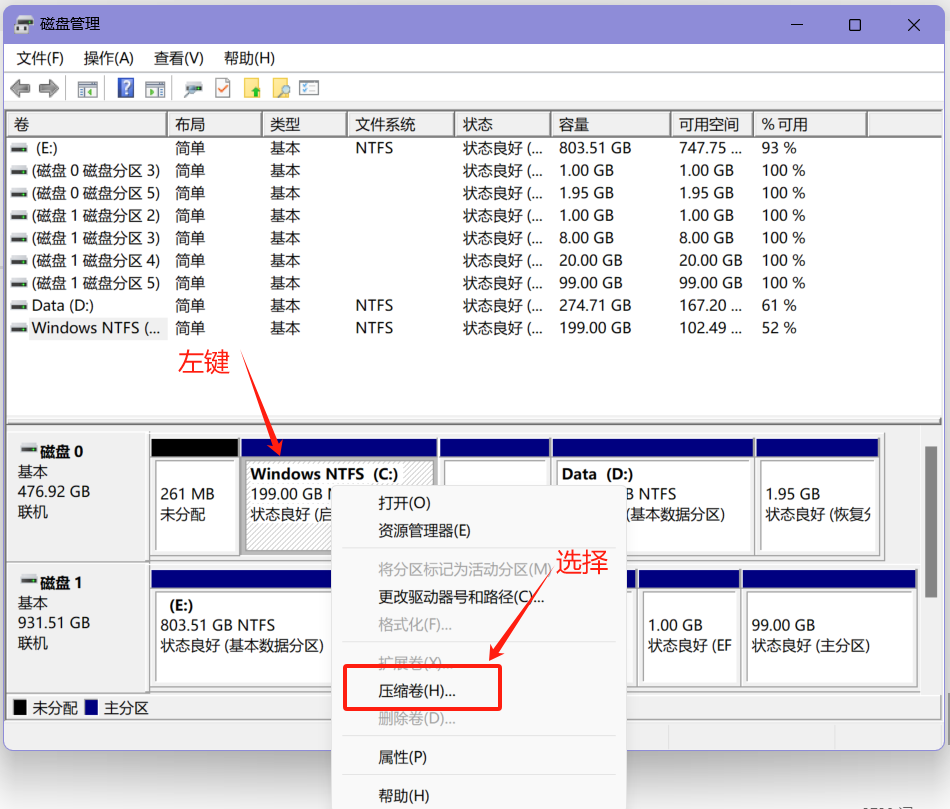Click the forward arrow toolbar icon
The height and width of the screenshot is (809, 950).
click(x=48, y=89)
